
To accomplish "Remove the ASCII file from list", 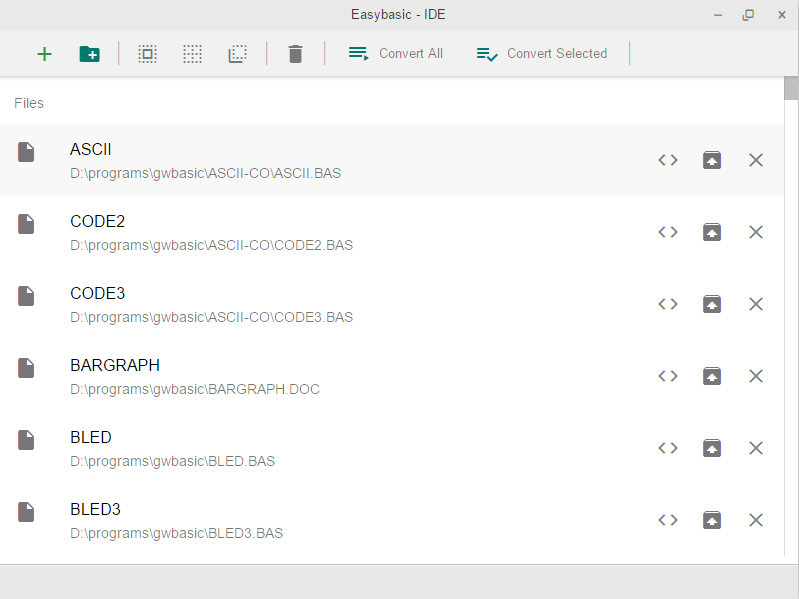I will pyautogui.click(x=756, y=160).
